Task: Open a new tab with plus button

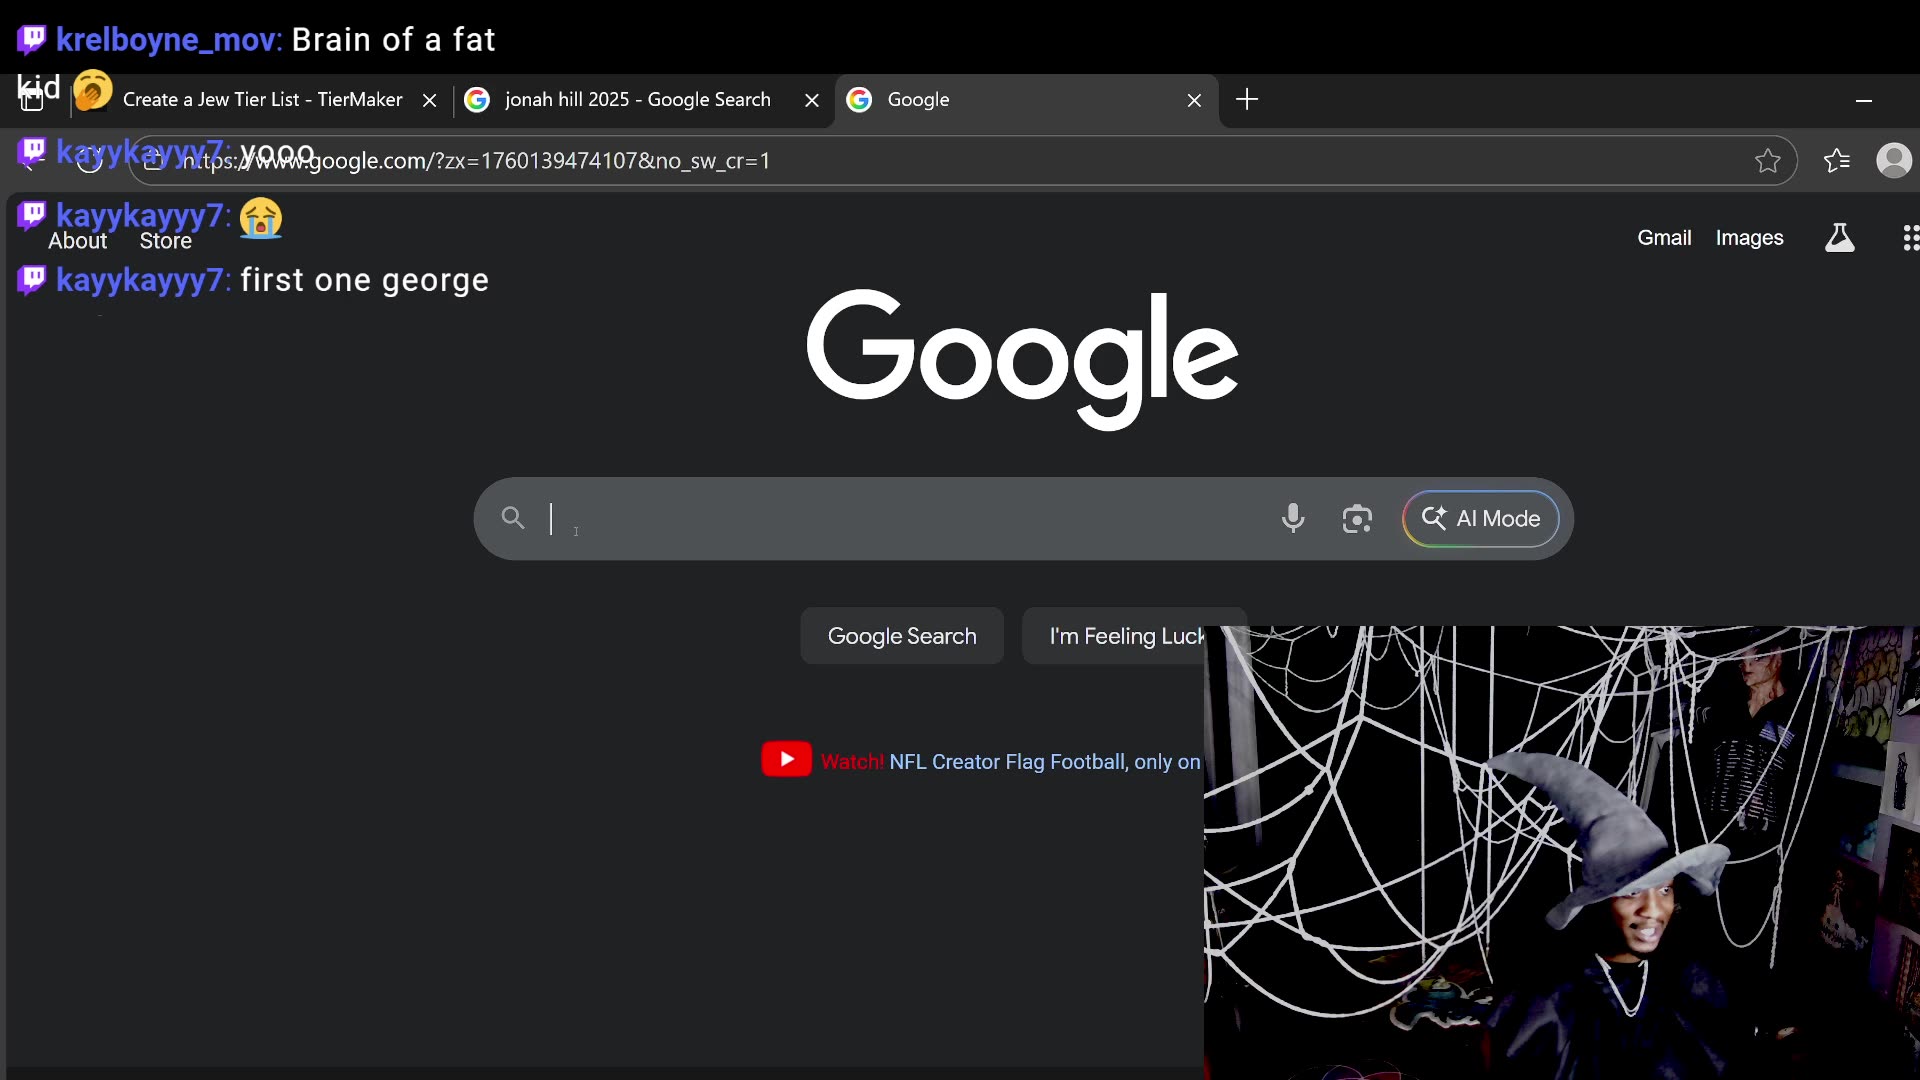Action: tap(1246, 100)
